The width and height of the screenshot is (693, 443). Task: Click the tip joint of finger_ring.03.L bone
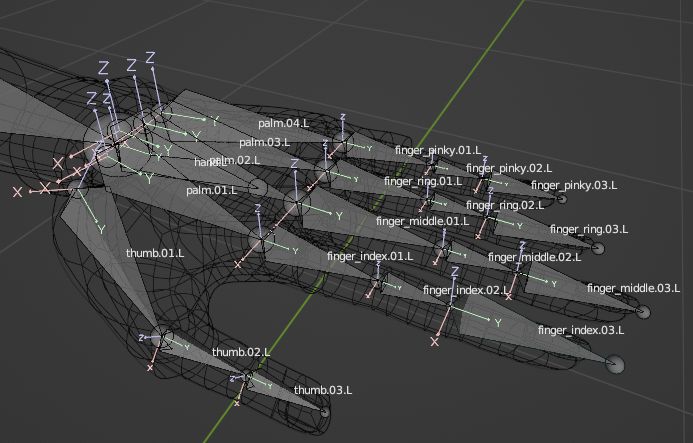(x=598, y=248)
